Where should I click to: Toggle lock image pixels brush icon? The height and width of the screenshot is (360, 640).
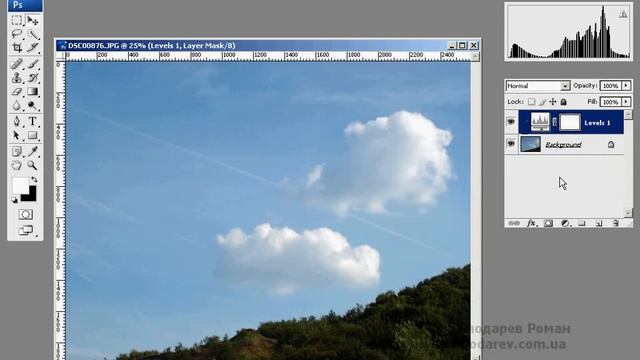542,102
